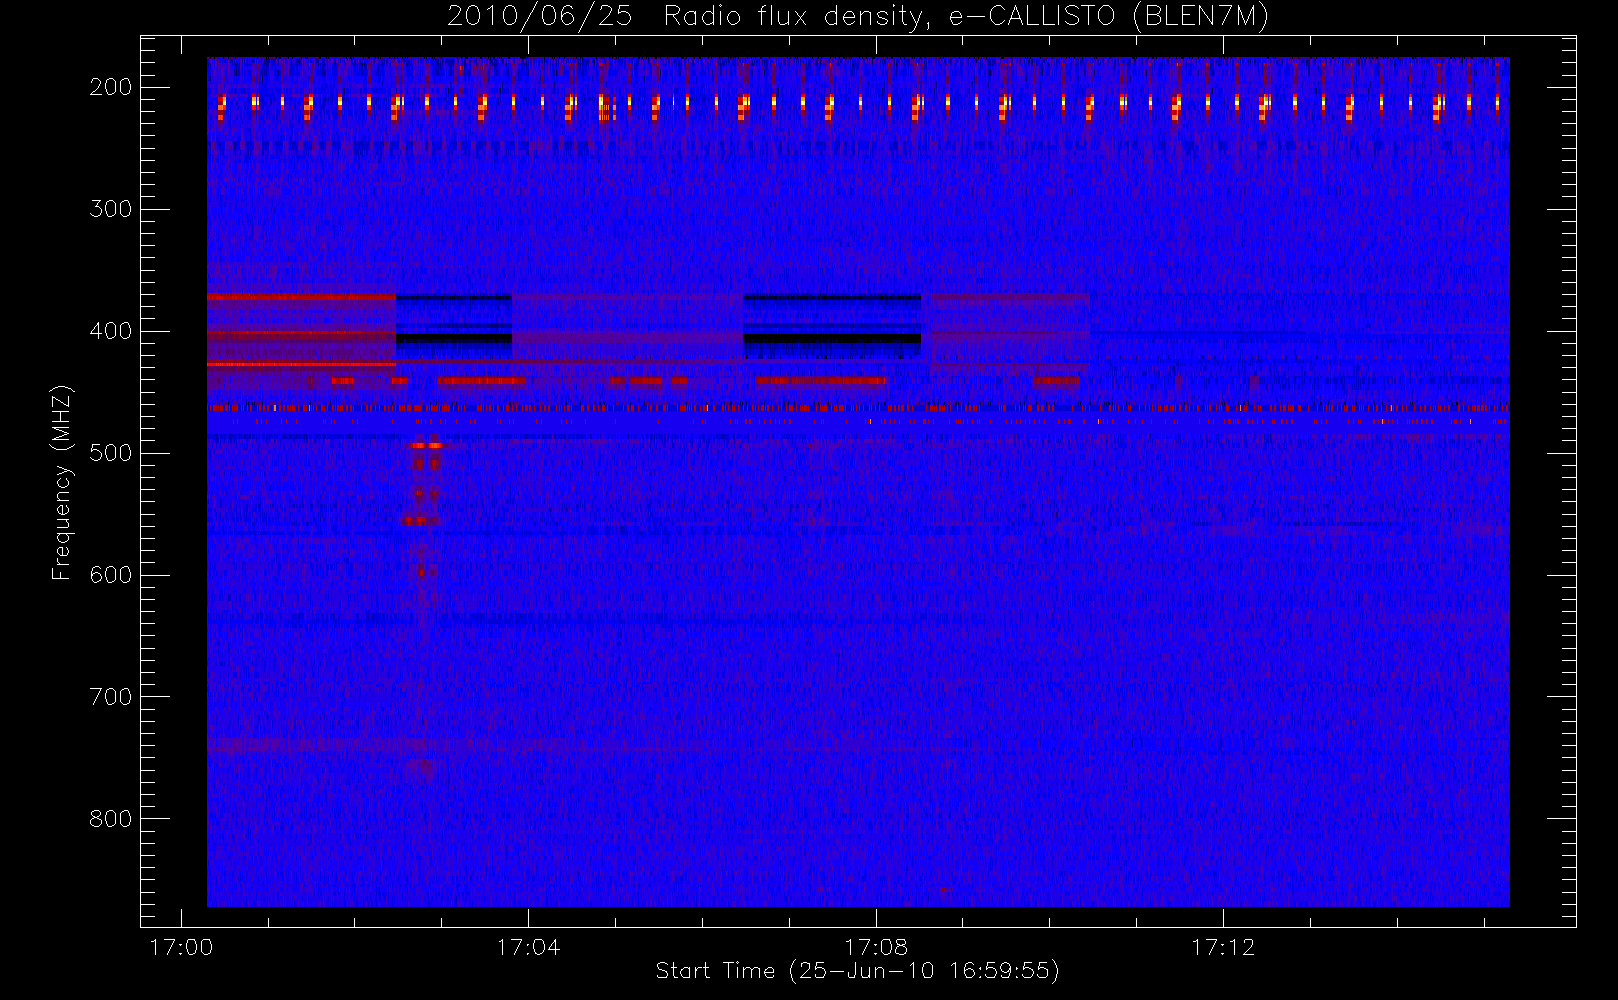The width and height of the screenshot is (1618, 1000).
Task: Click the 800 frequency tick label
Action: point(110,819)
